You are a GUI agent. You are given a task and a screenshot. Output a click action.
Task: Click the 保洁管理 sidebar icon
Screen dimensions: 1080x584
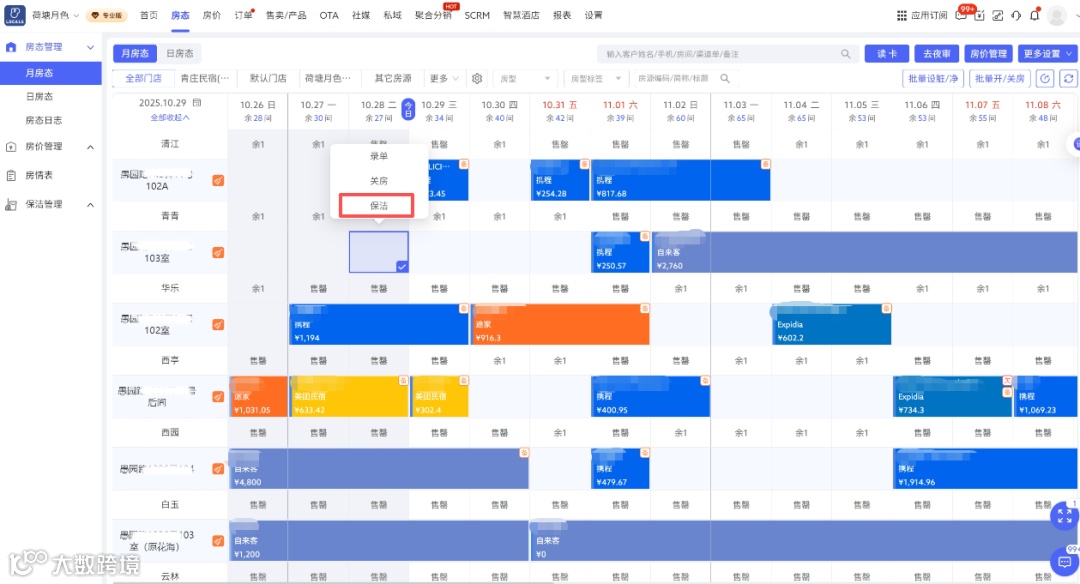pos(11,205)
